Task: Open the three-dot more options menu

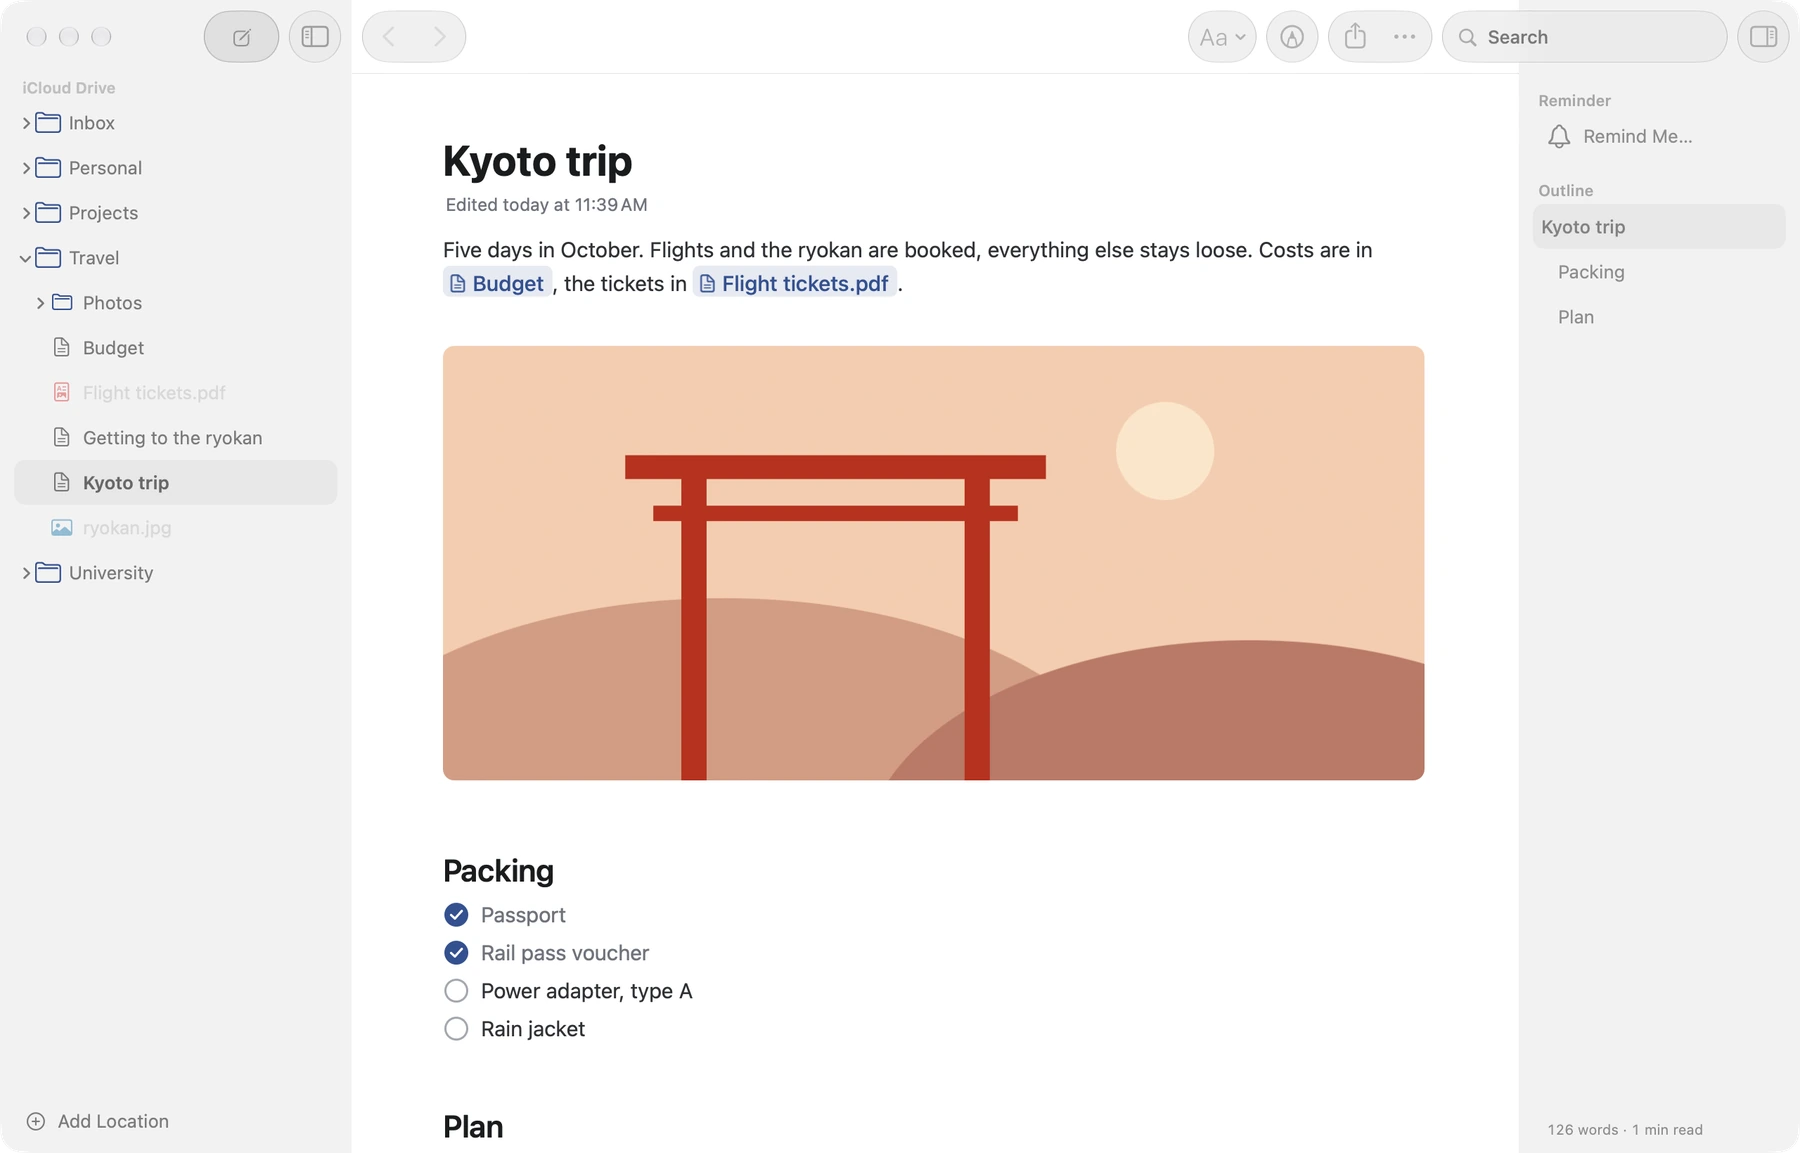Action: [x=1404, y=37]
